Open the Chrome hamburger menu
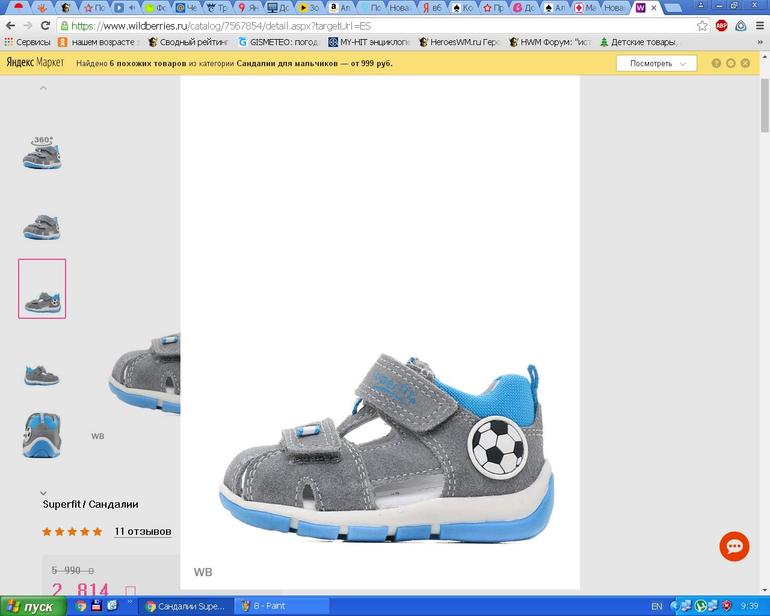The height and width of the screenshot is (616, 770). (x=759, y=26)
